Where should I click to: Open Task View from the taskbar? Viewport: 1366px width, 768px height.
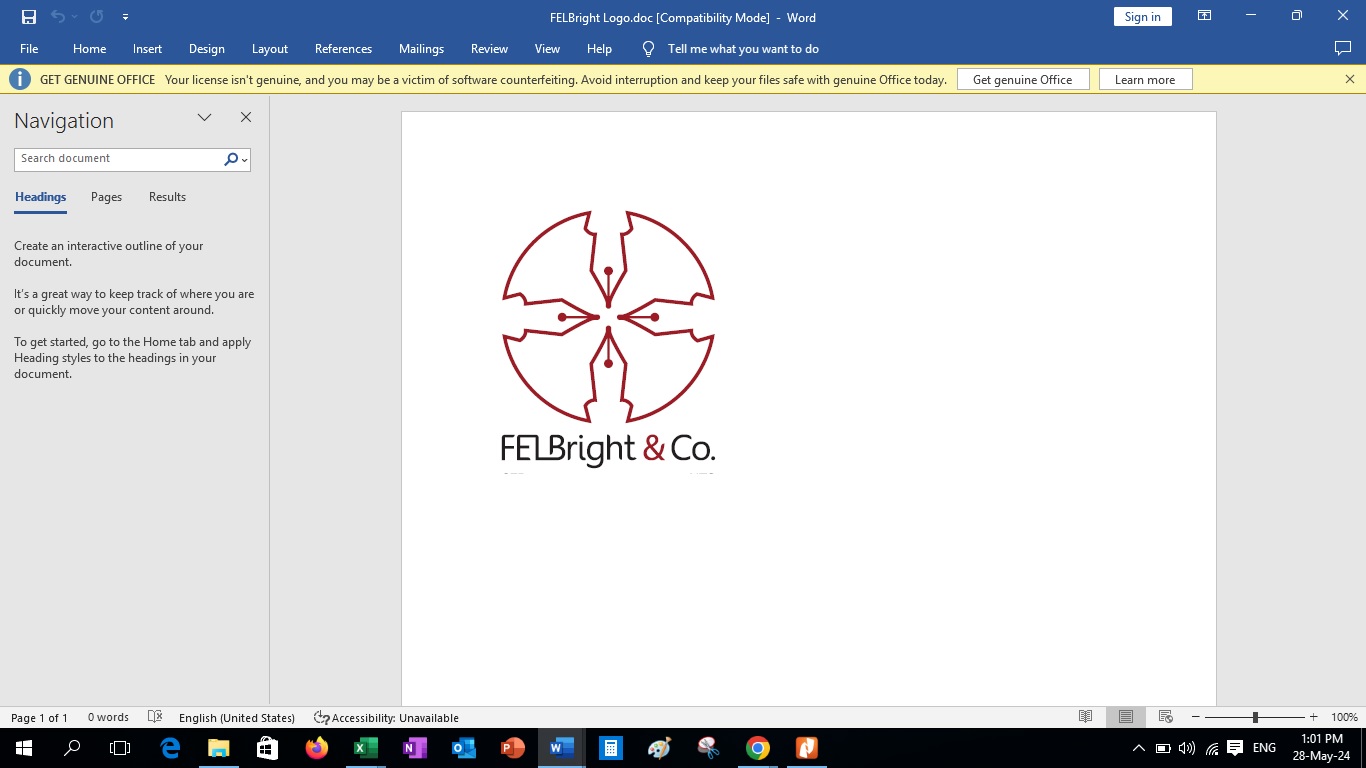(120, 748)
